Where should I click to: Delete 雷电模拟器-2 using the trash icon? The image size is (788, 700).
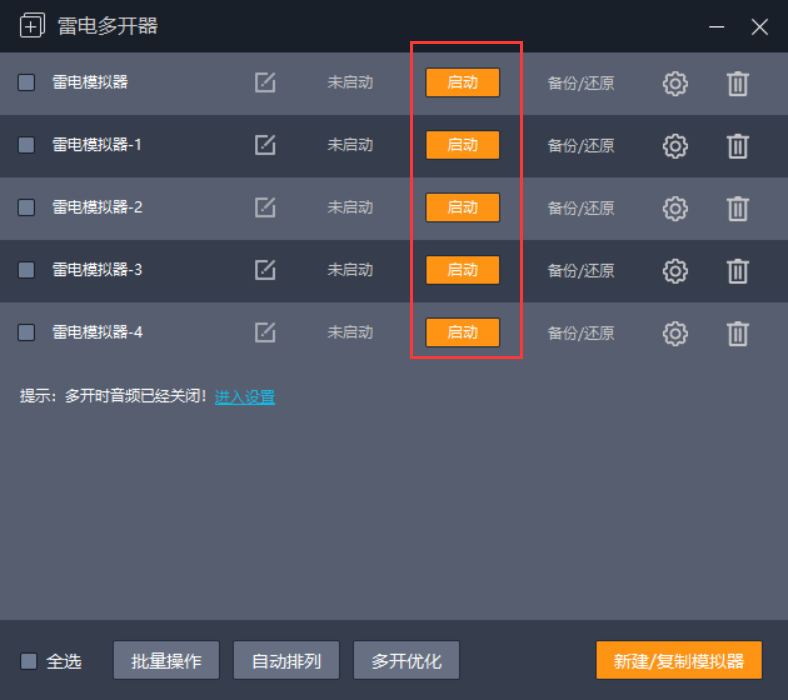[x=738, y=209]
